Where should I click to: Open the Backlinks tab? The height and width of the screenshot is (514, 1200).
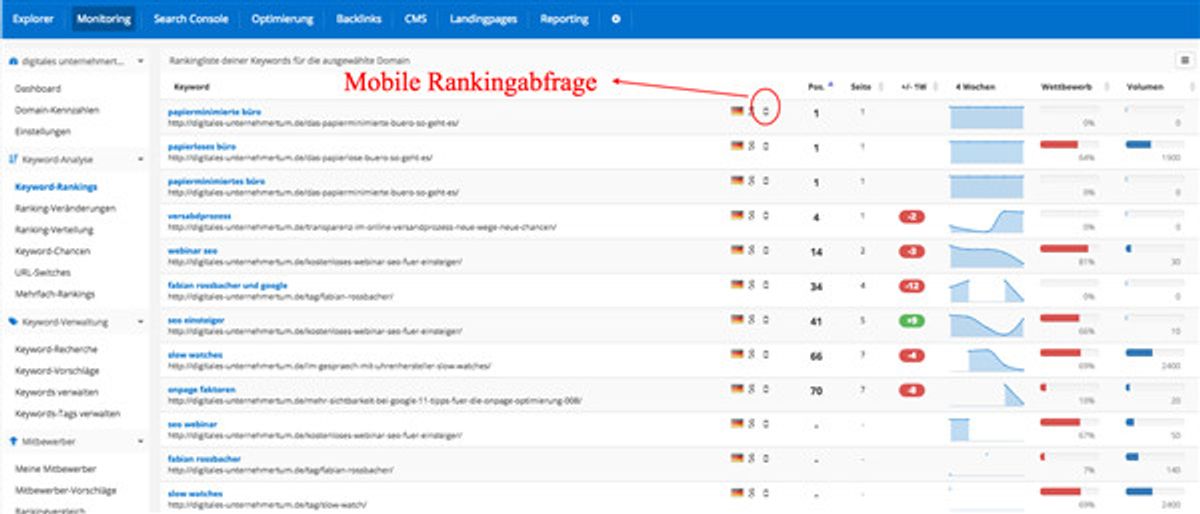pyautogui.click(x=360, y=19)
